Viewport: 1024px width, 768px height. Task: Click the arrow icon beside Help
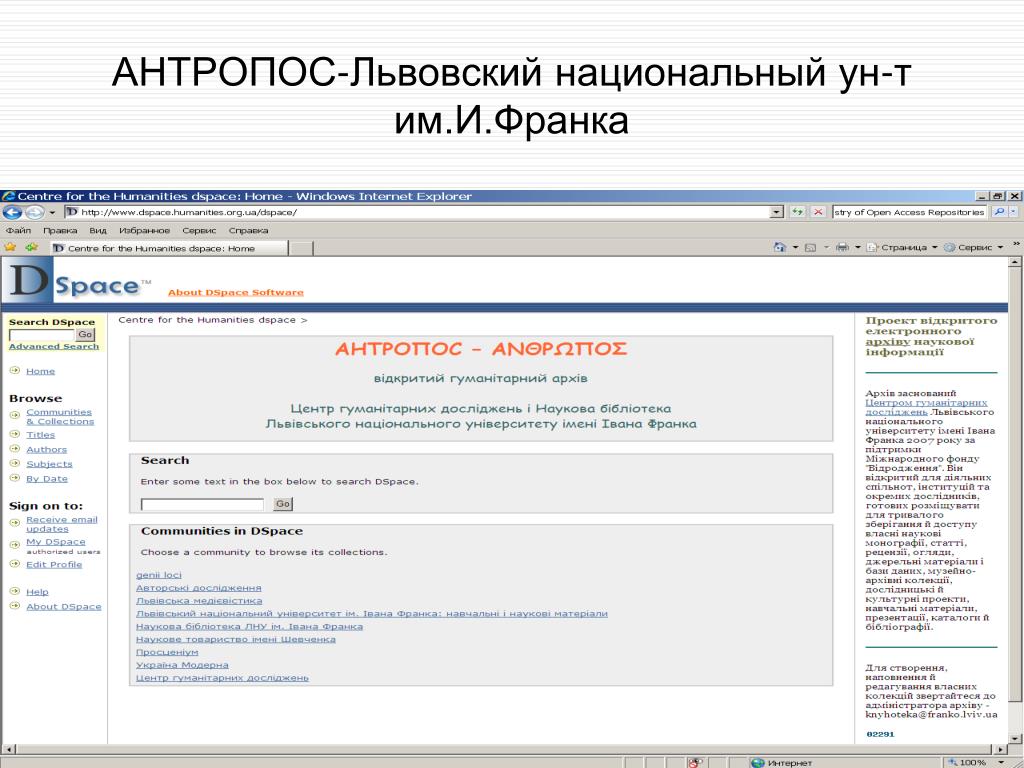point(15,592)
